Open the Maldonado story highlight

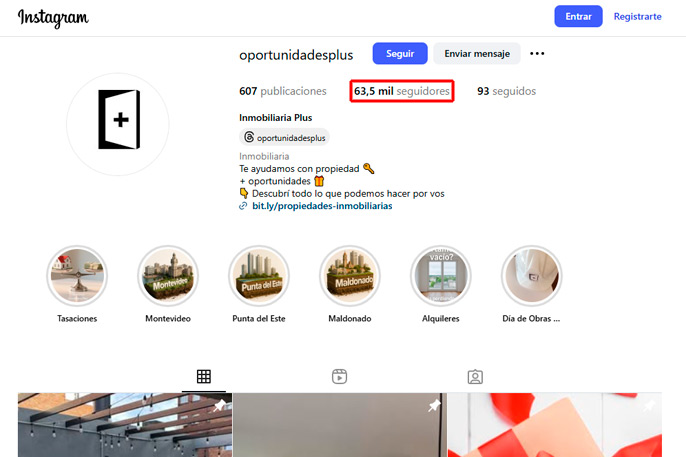click(x=350, y=276)
